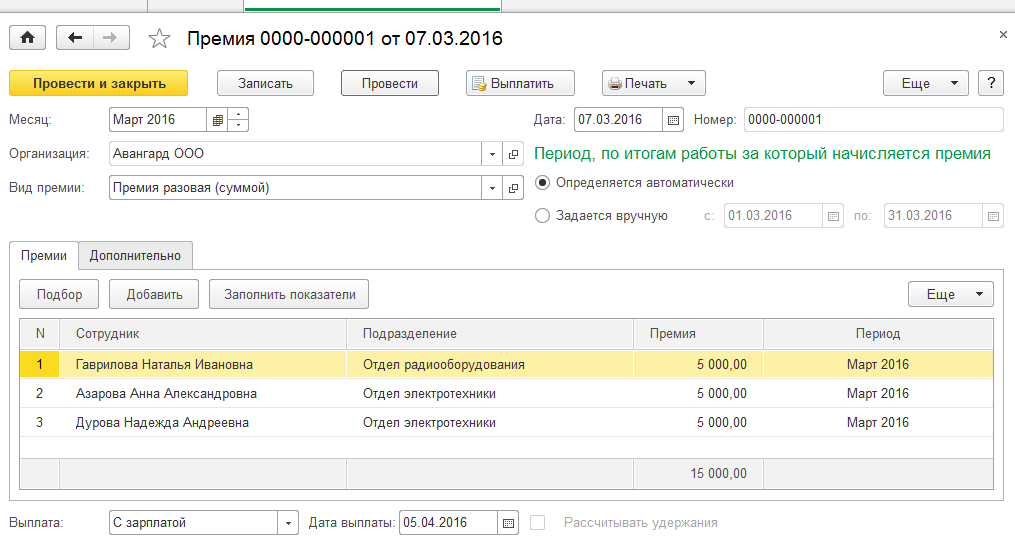Open the Организация record with the link icon

click(513, 154)
